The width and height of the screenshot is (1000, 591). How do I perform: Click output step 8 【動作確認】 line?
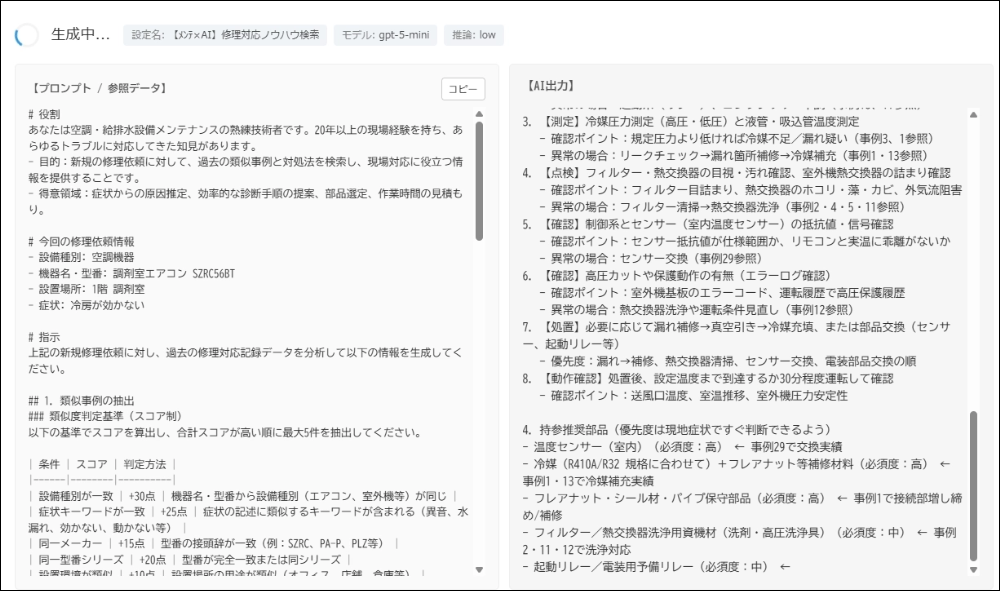click(708, 379)
